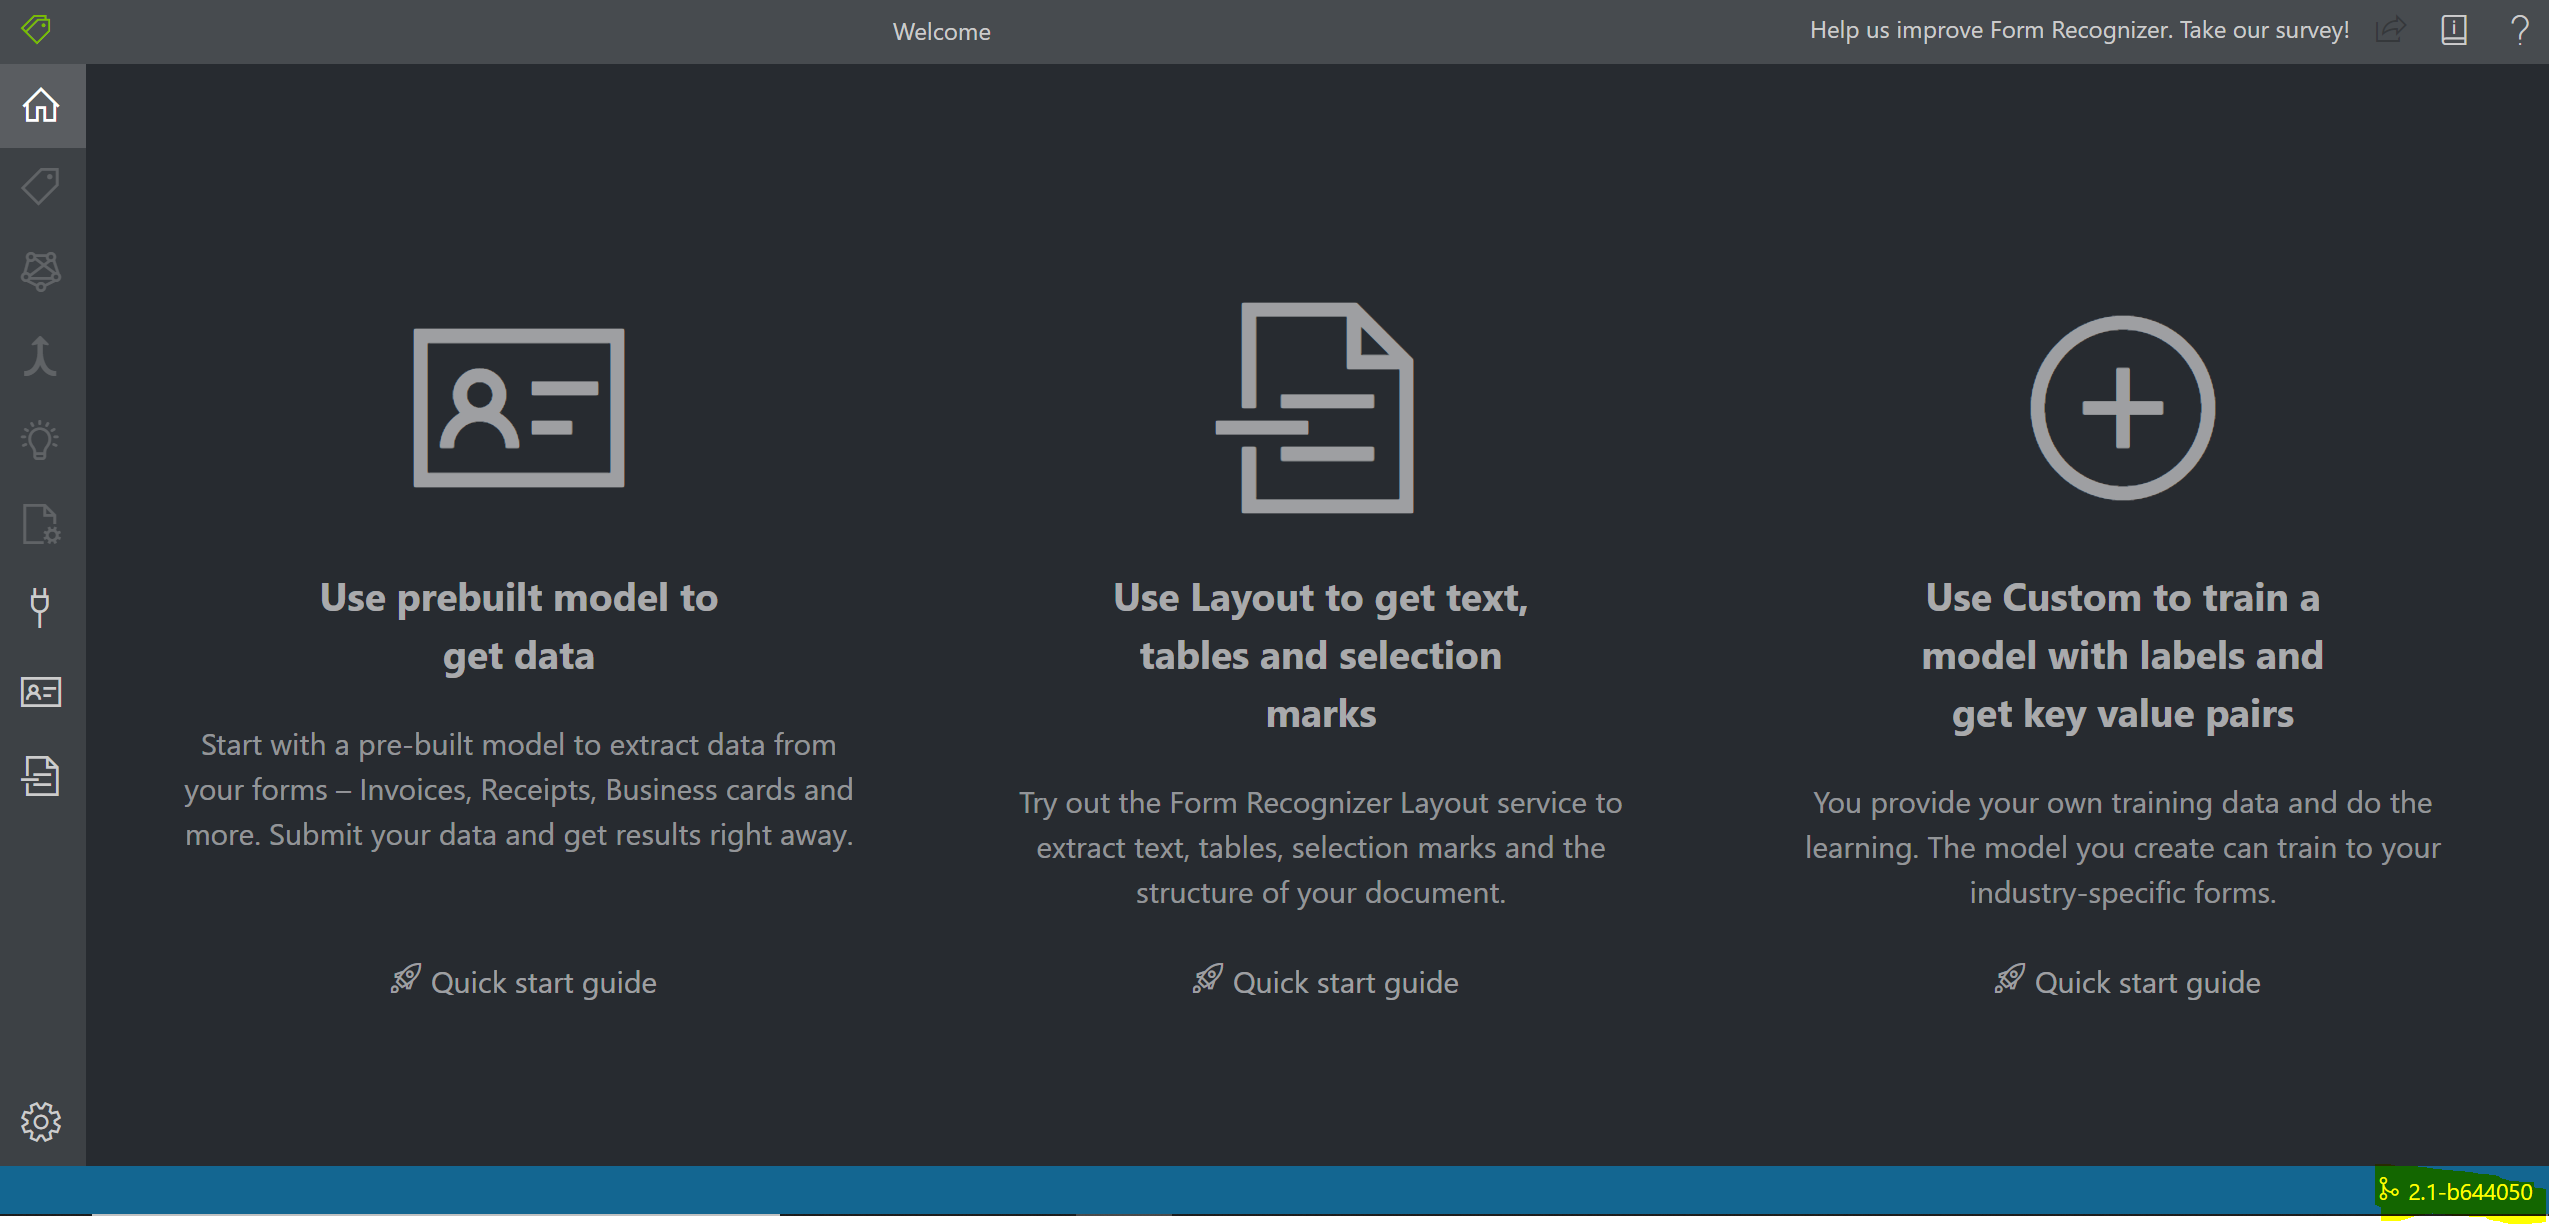This screenshot has width=2549, height=1224.
Task: Go to the Home page icon
Action: pos(41,105)
